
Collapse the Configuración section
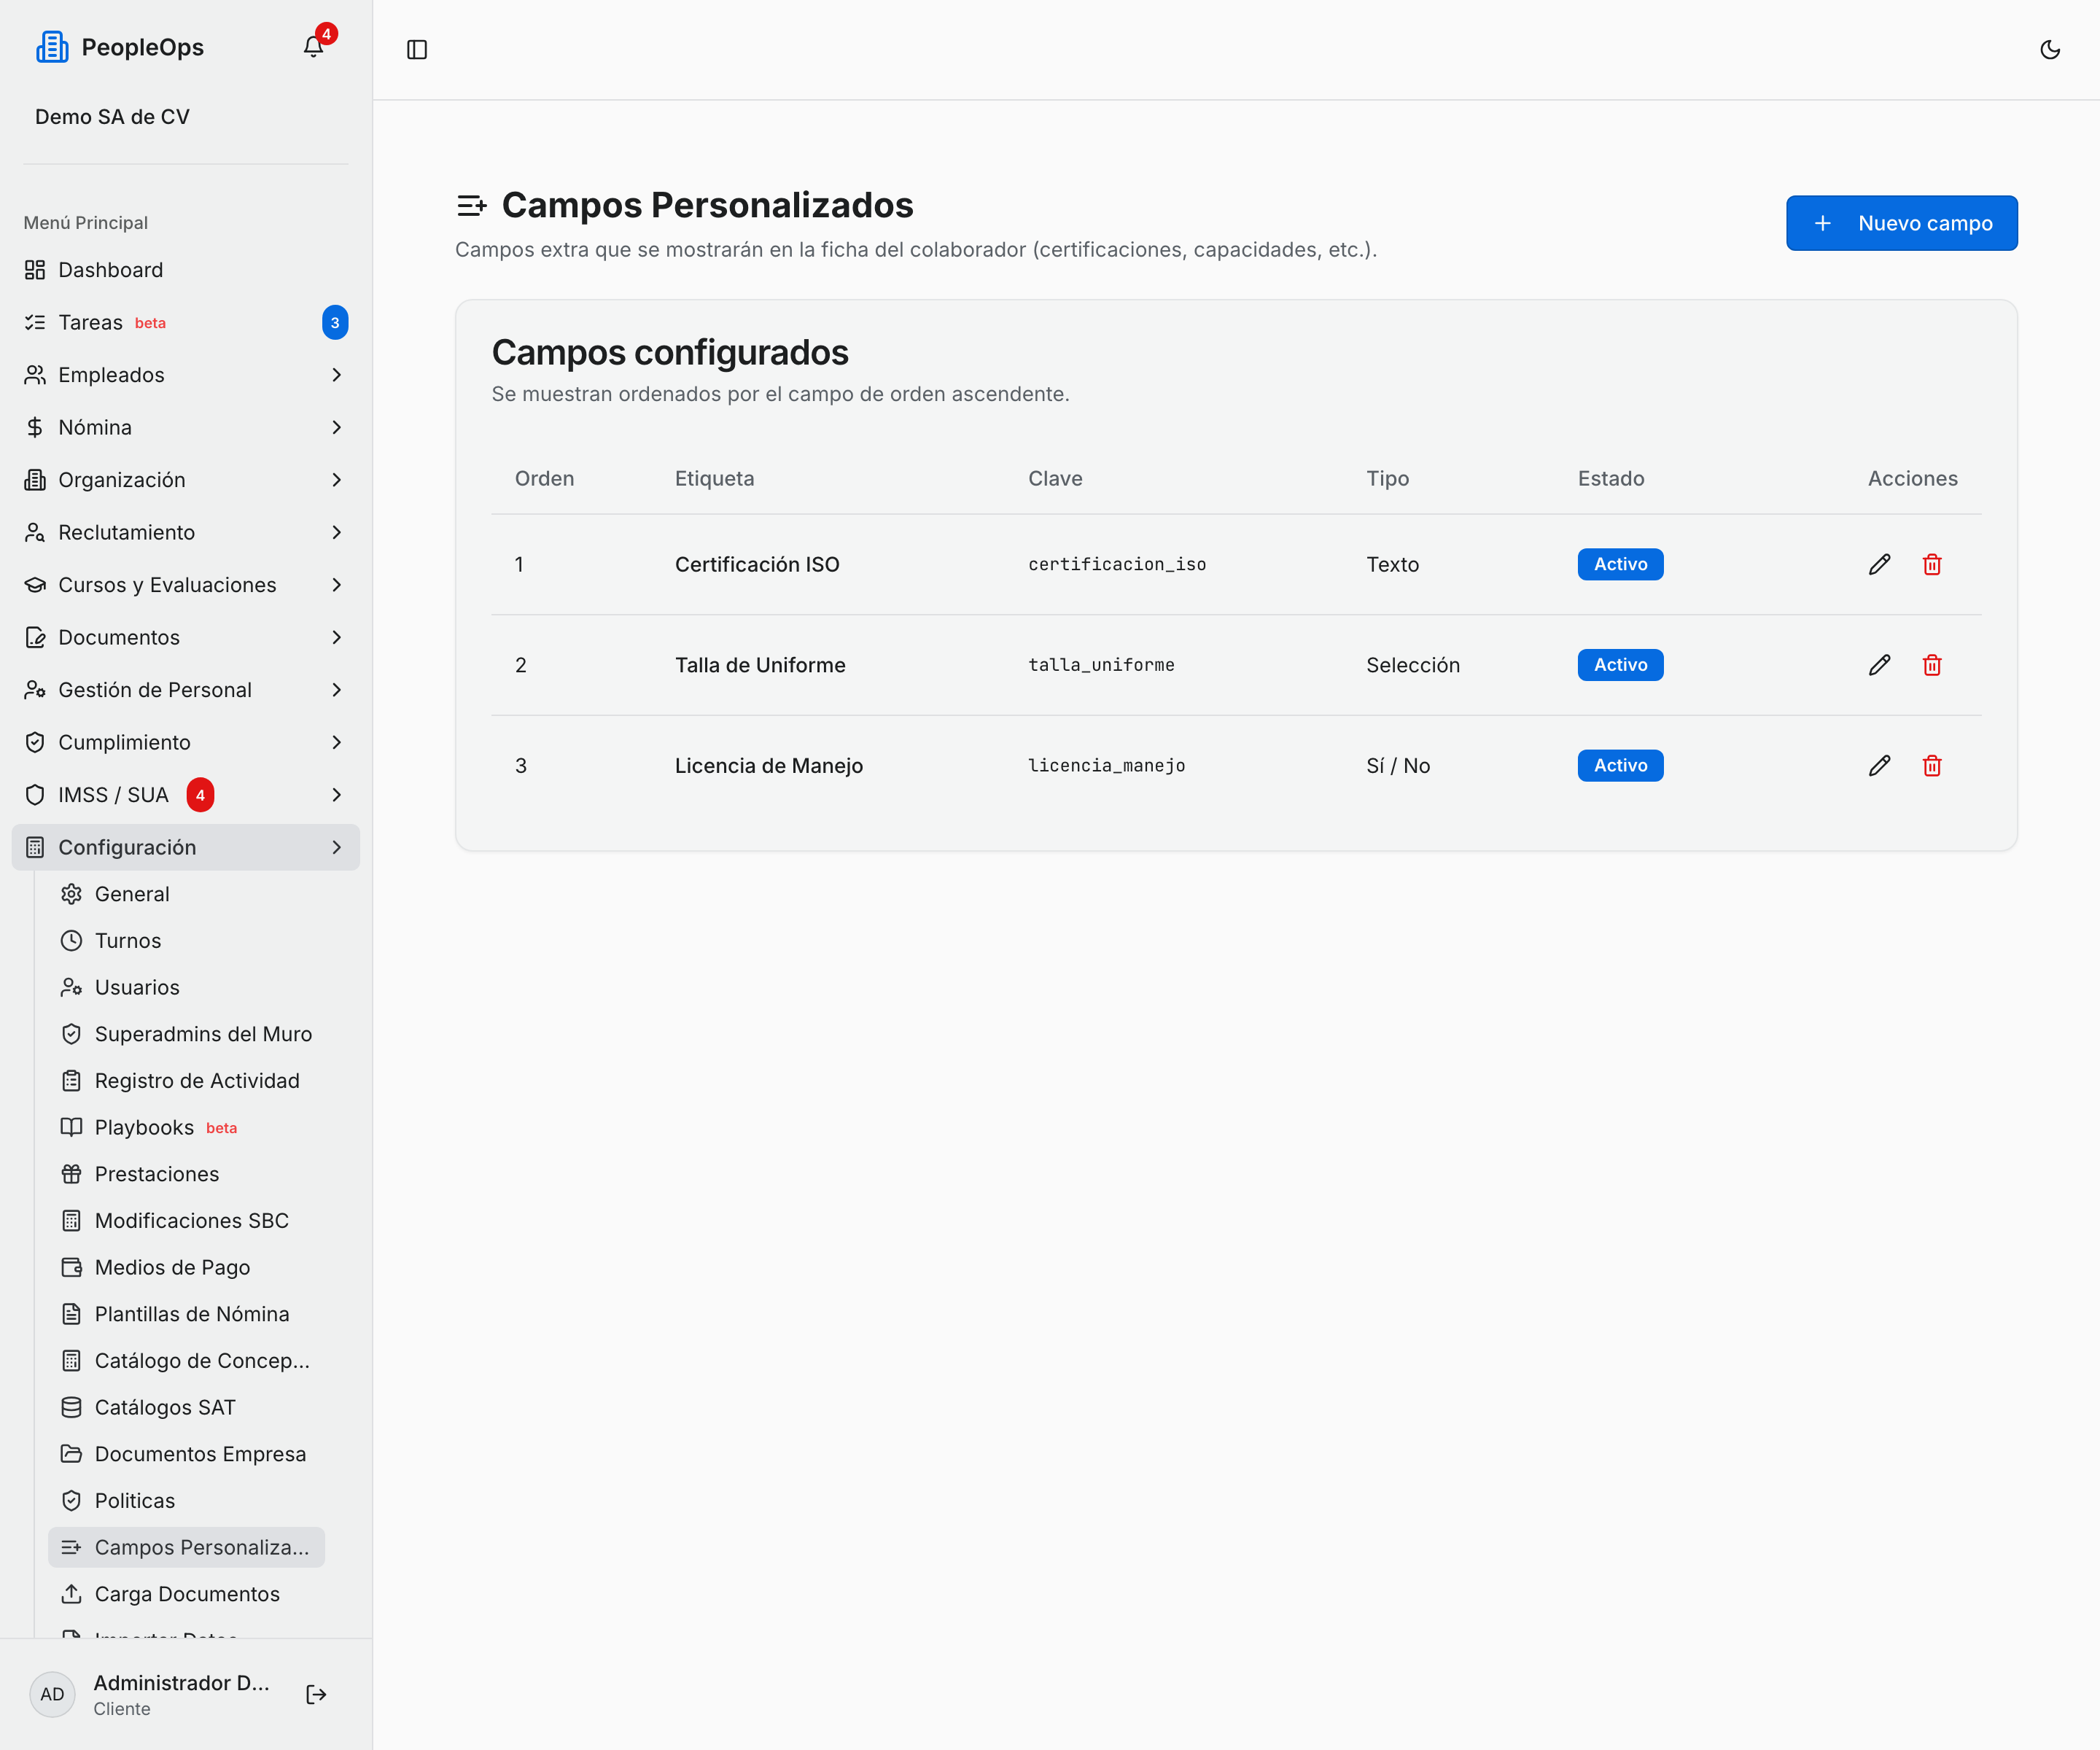pos(186,847)
